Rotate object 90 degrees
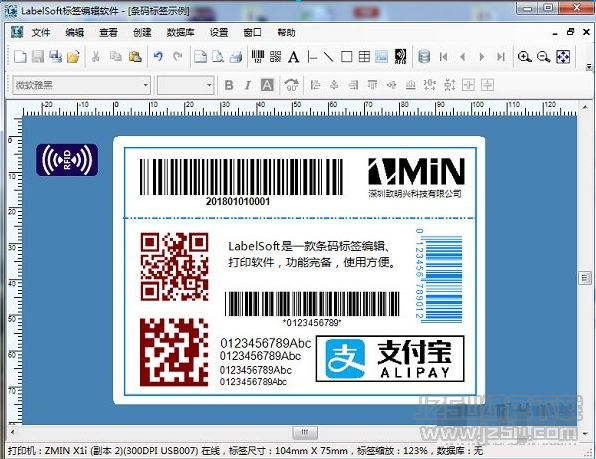Image resolution: width=596 pixels, height=459 pixels. 292,85
